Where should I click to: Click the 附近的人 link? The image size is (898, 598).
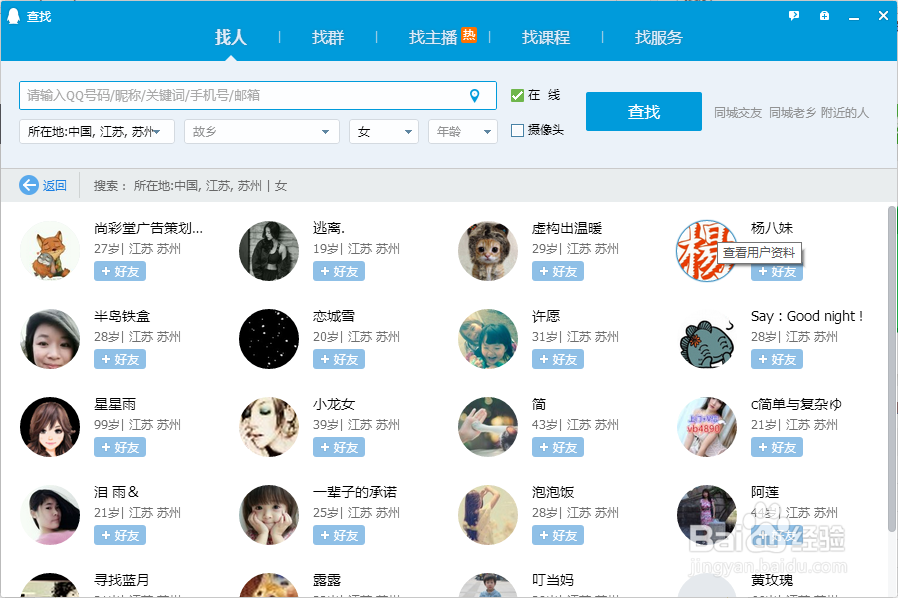(845, 113)
